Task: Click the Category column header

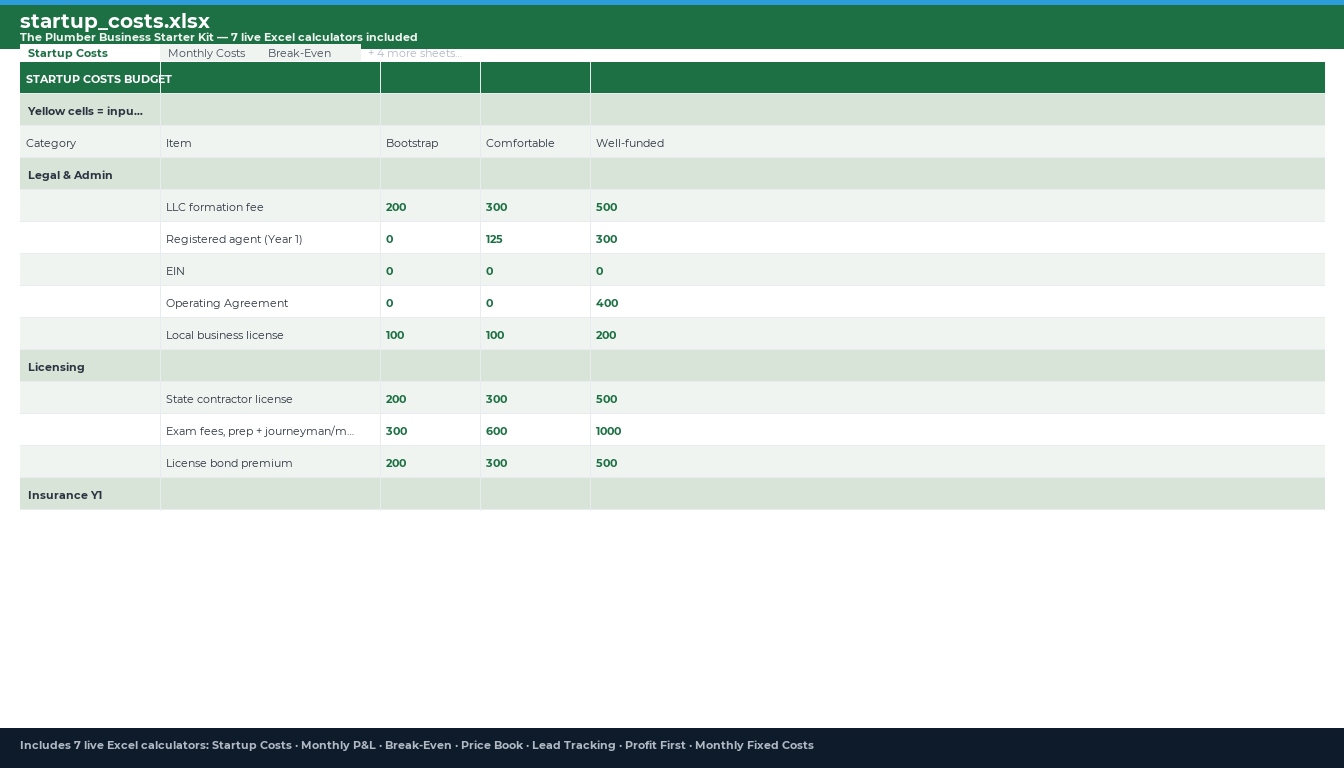Action: coord(90,142)
